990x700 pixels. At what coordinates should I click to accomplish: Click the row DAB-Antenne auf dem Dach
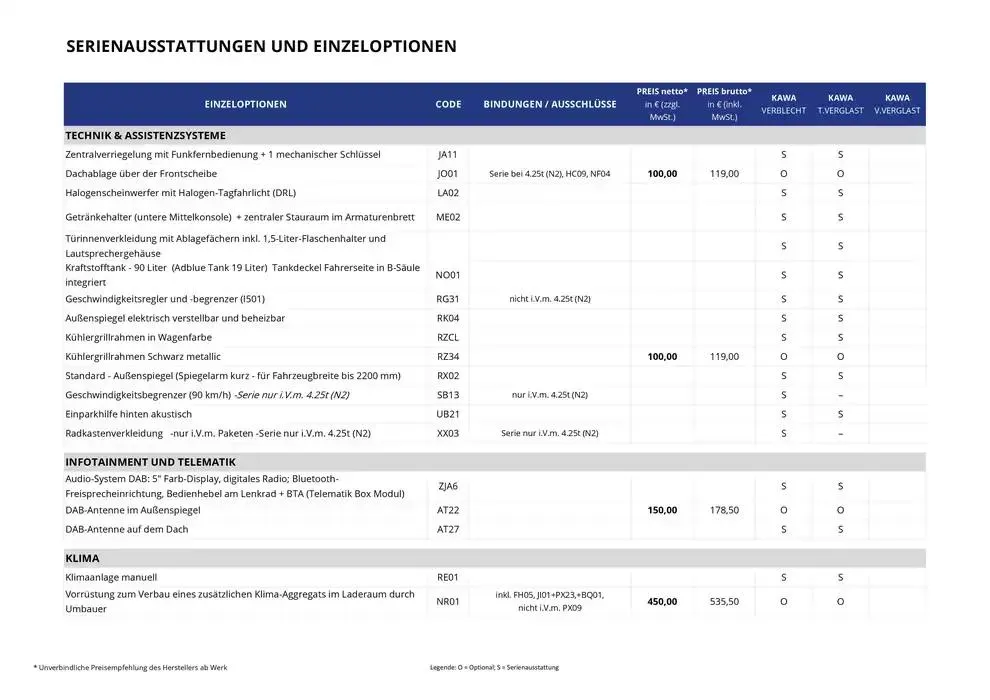(126, 529)
